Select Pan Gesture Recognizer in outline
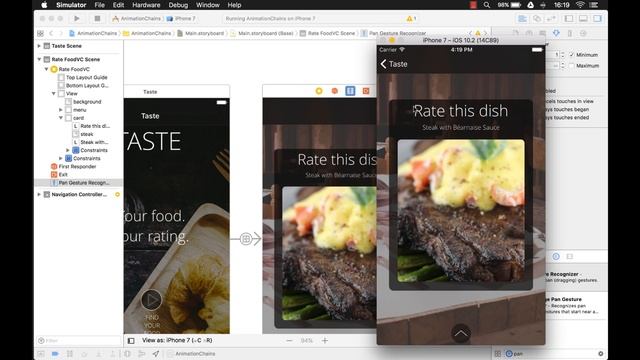This screenshot has width=640, height=360. point(79,182)
